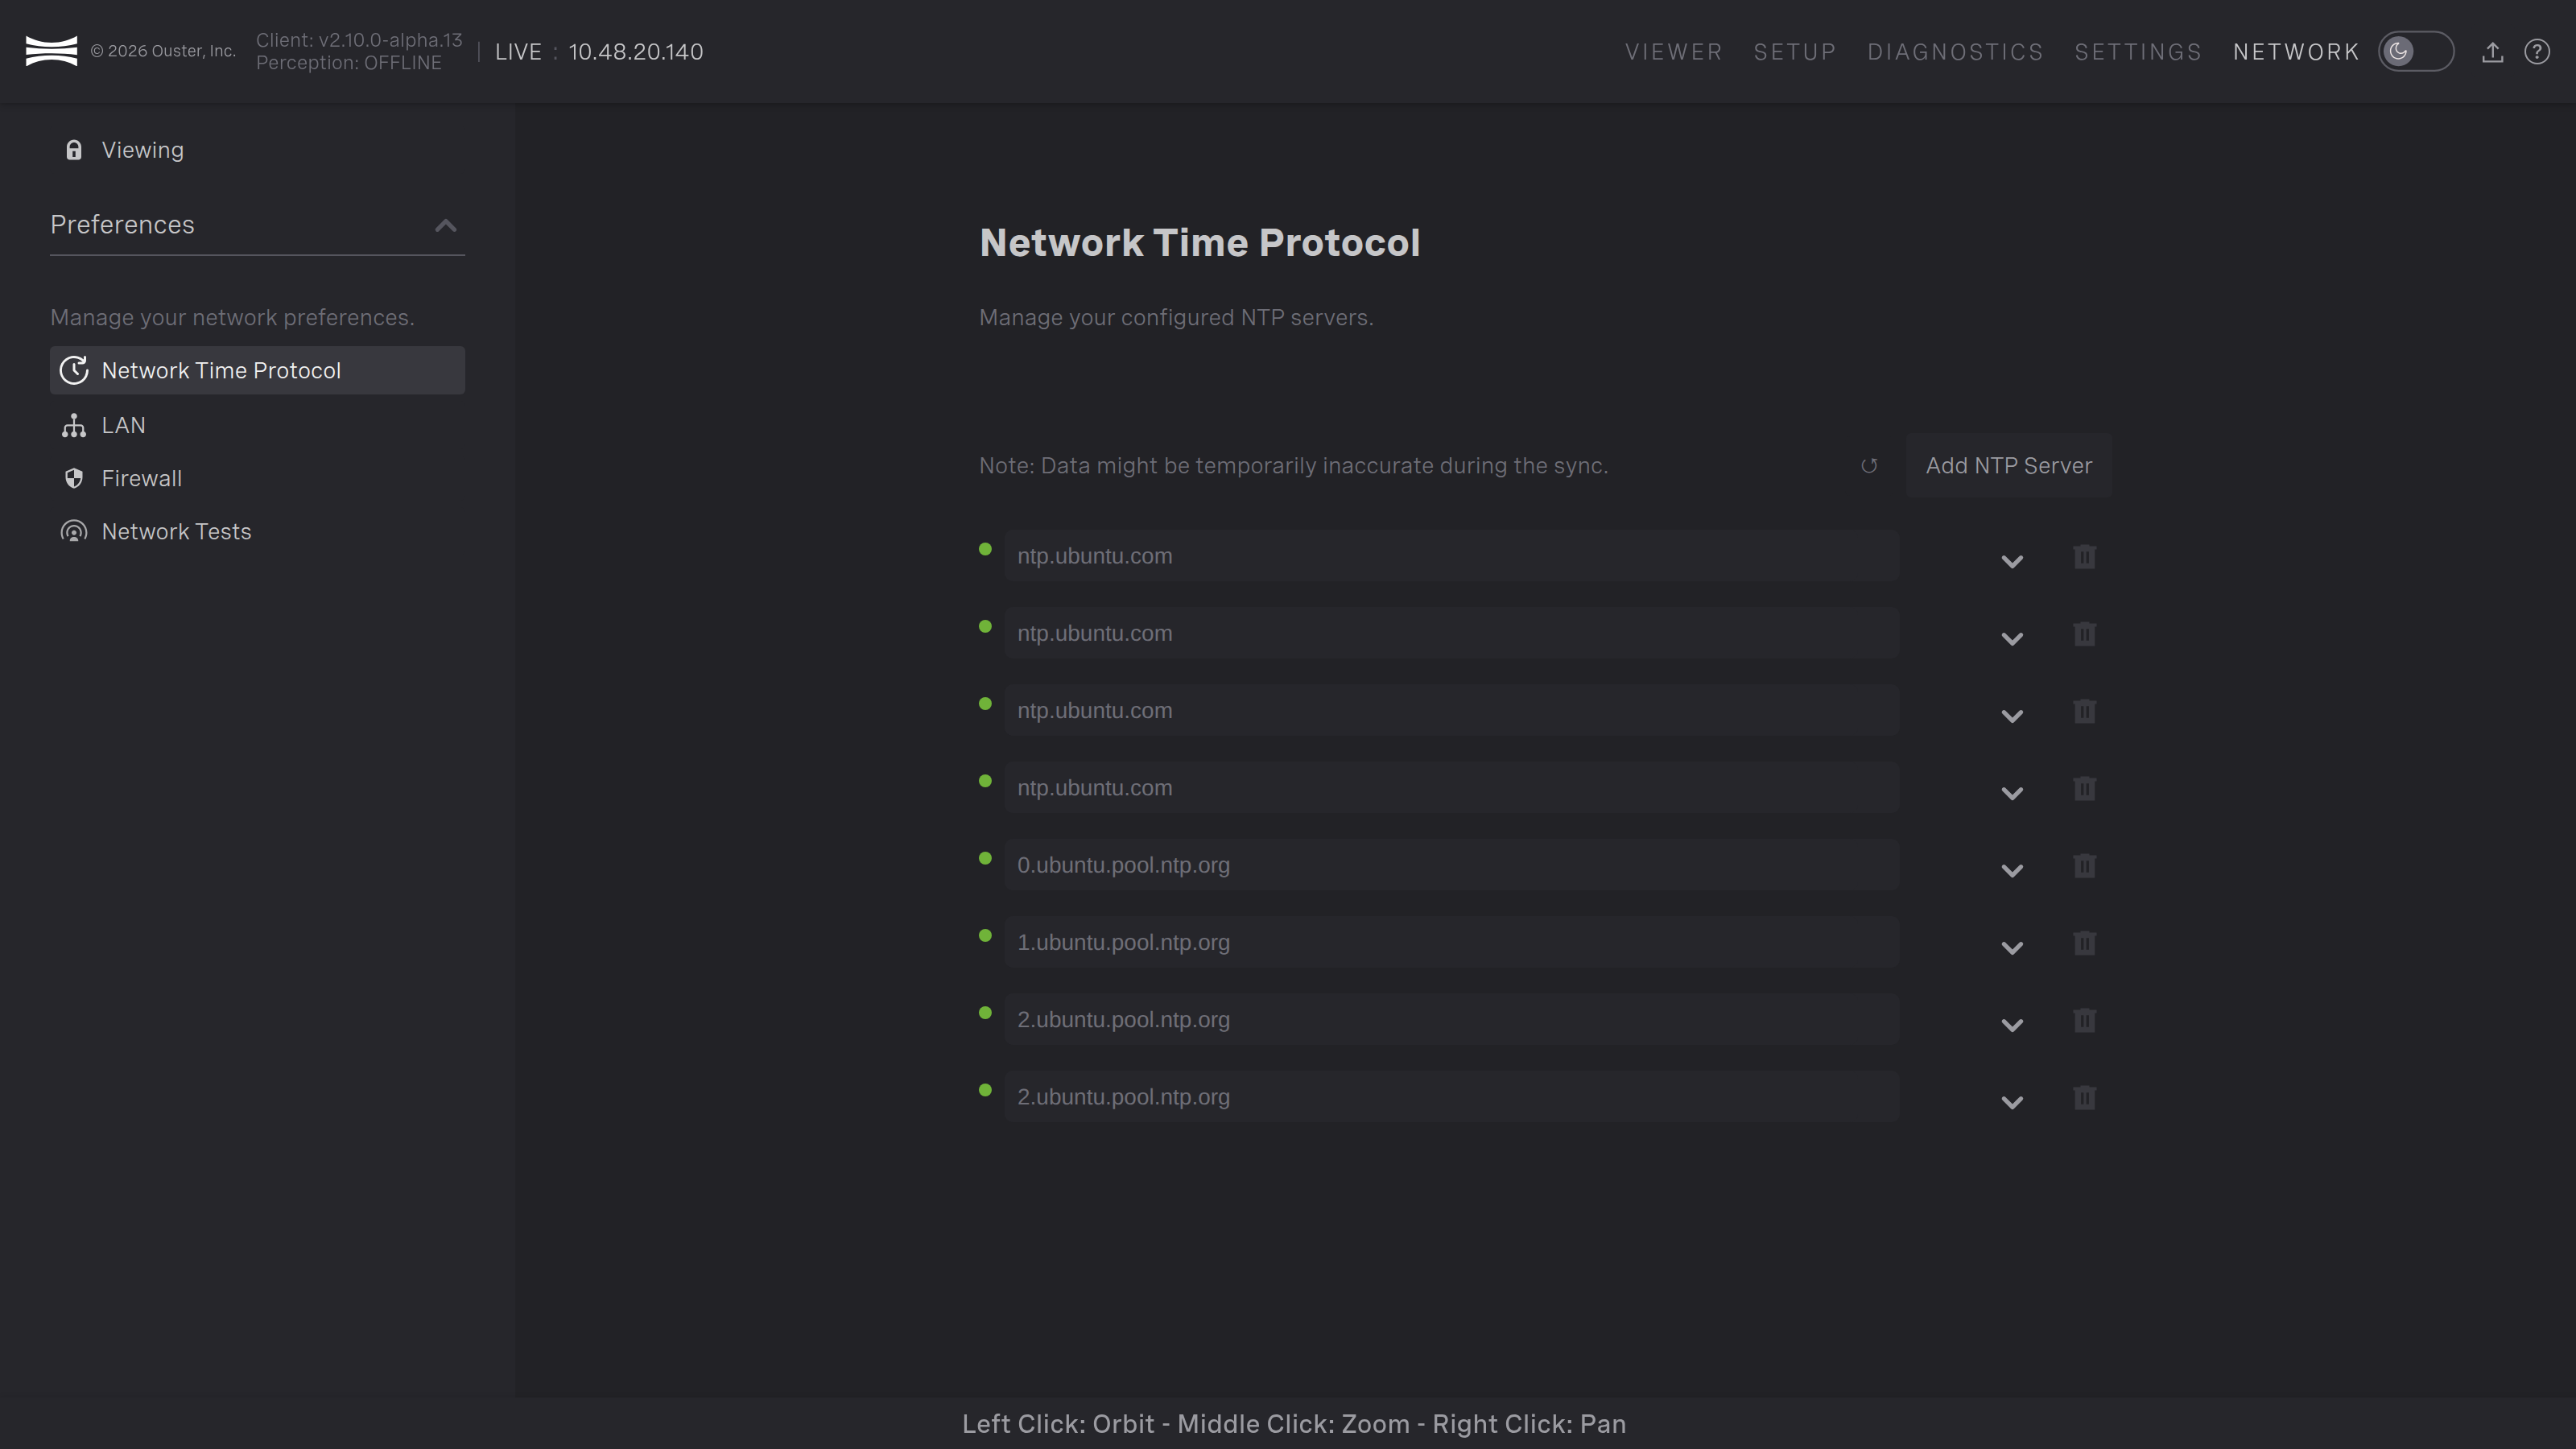The height and width of the screenshot is (1449, 2576).
Task: Click Add NTP Server button
Action: [2009, 466]
